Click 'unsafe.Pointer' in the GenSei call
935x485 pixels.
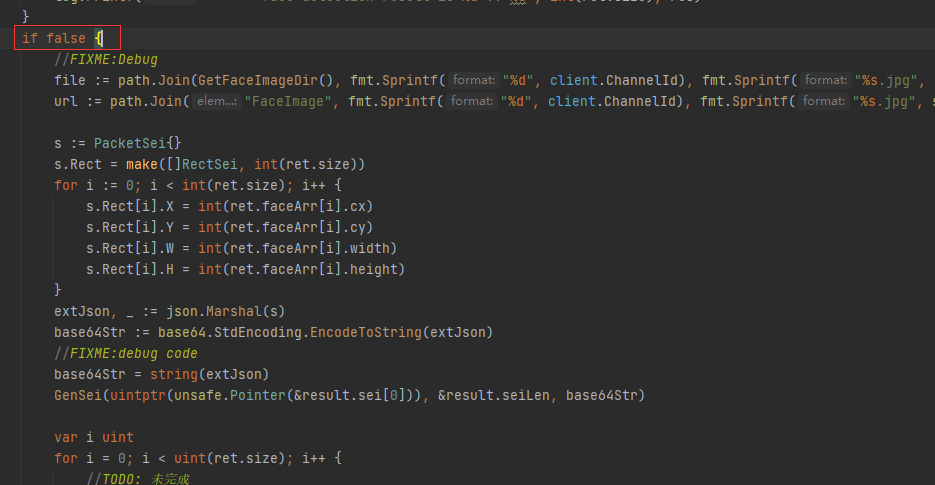tap(230, 396)
